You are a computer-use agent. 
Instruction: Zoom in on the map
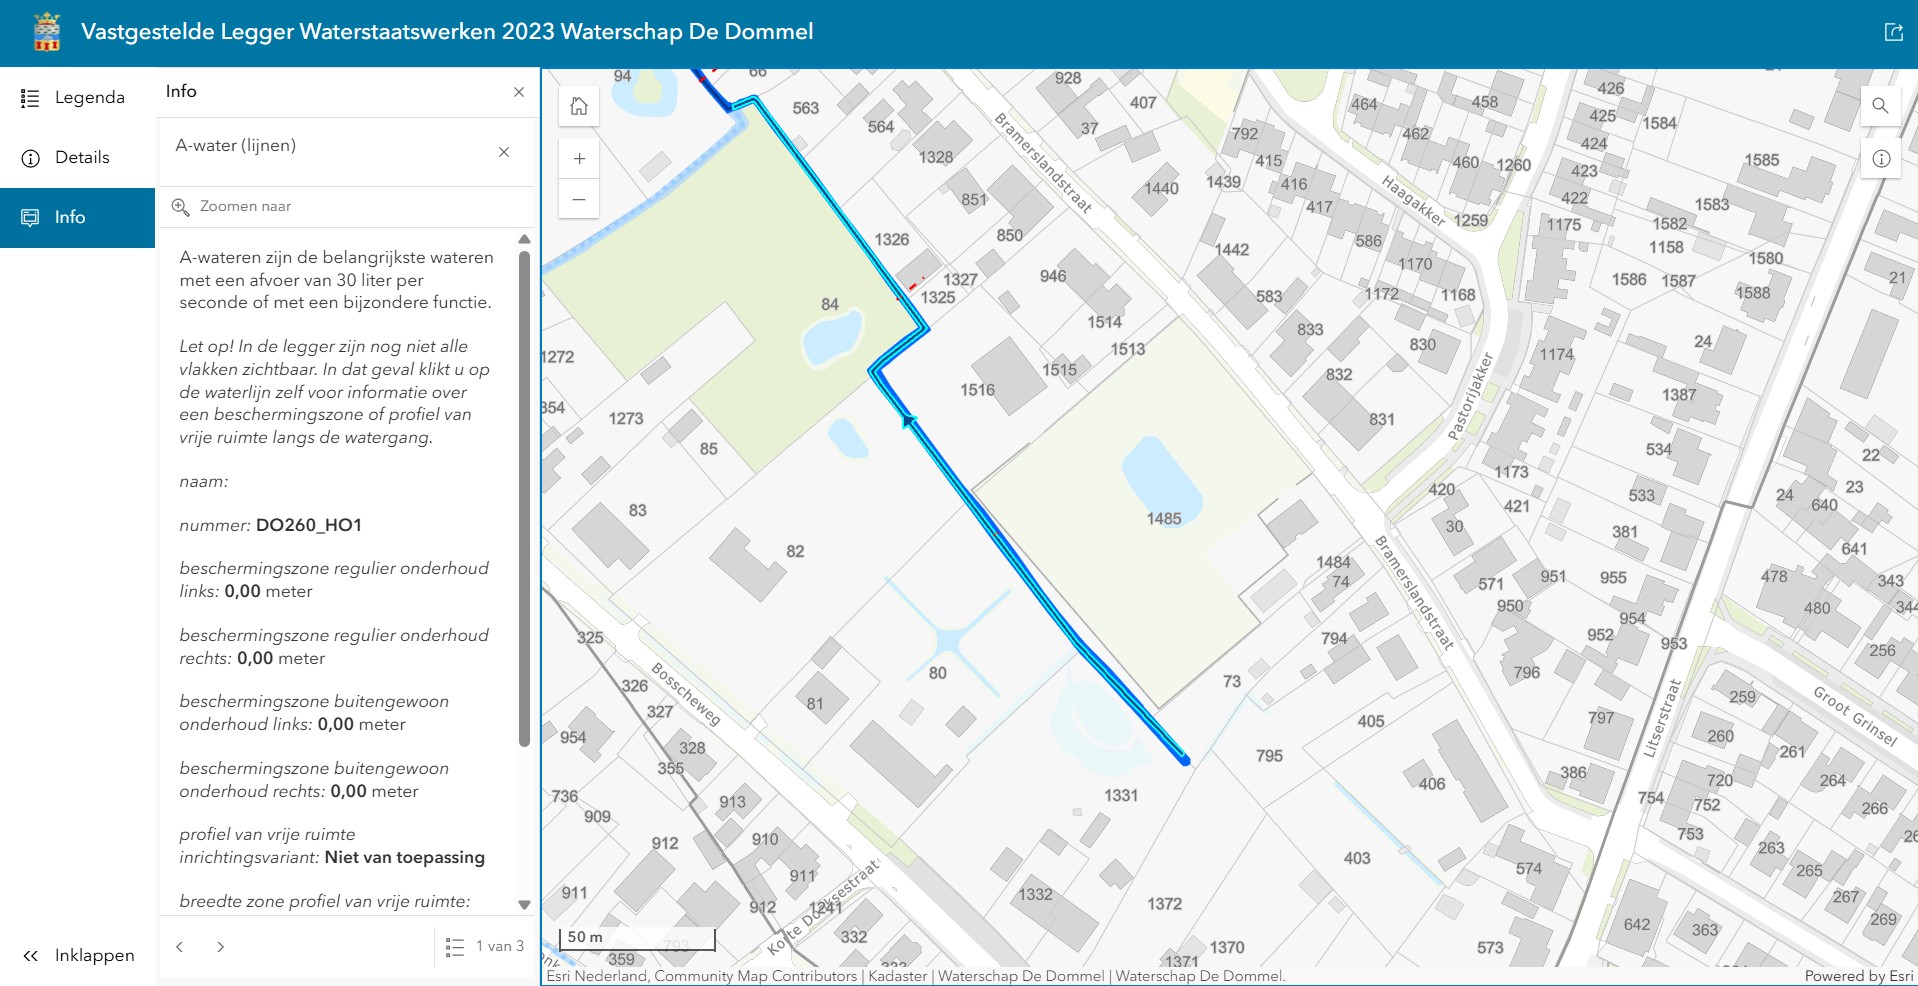pyautogui.click(x=579, y=159)
